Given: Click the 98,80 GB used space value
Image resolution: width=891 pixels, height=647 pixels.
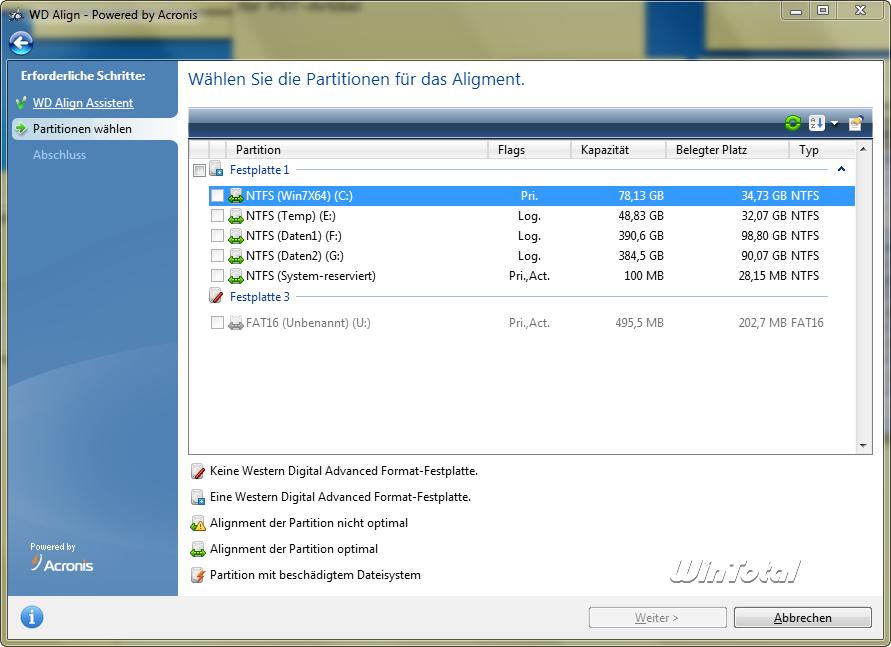Looking at the screenshot, I should [764, 236].
